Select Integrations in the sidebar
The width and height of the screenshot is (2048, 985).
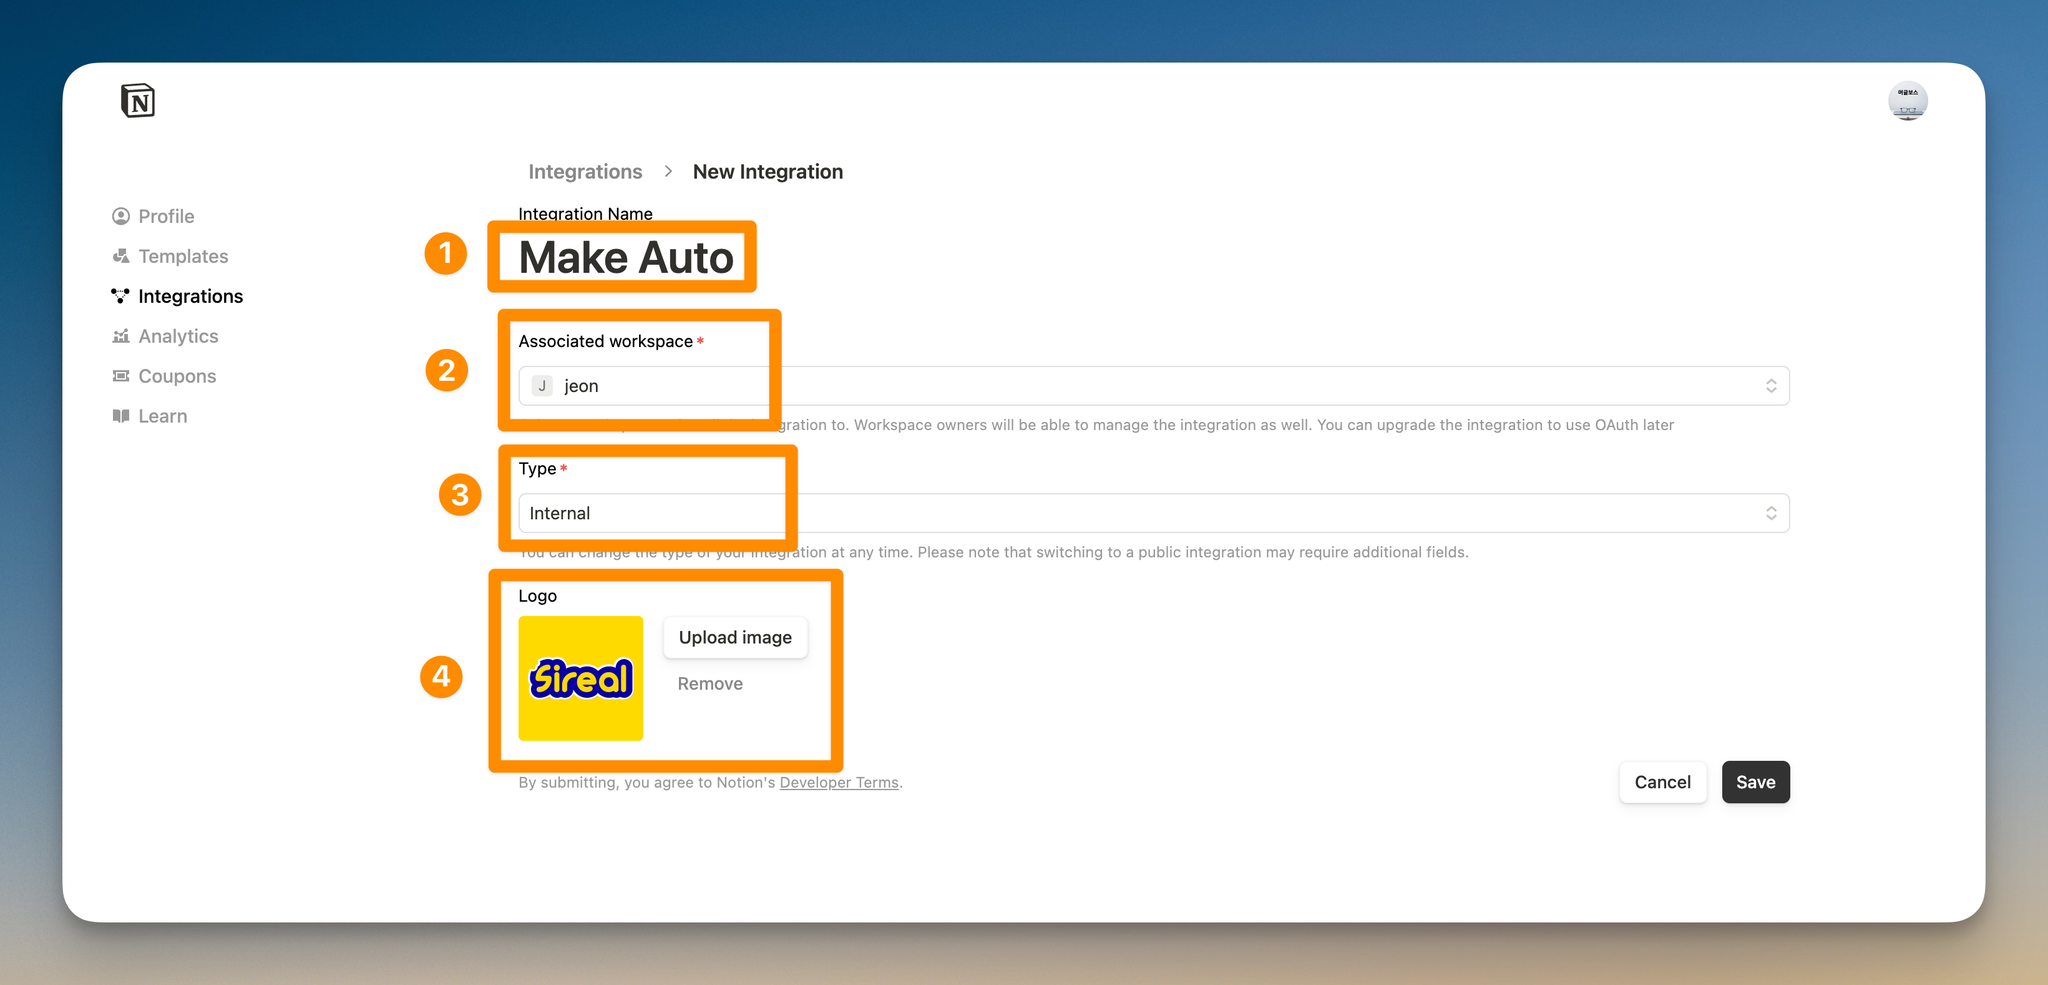tap(190, 296)
